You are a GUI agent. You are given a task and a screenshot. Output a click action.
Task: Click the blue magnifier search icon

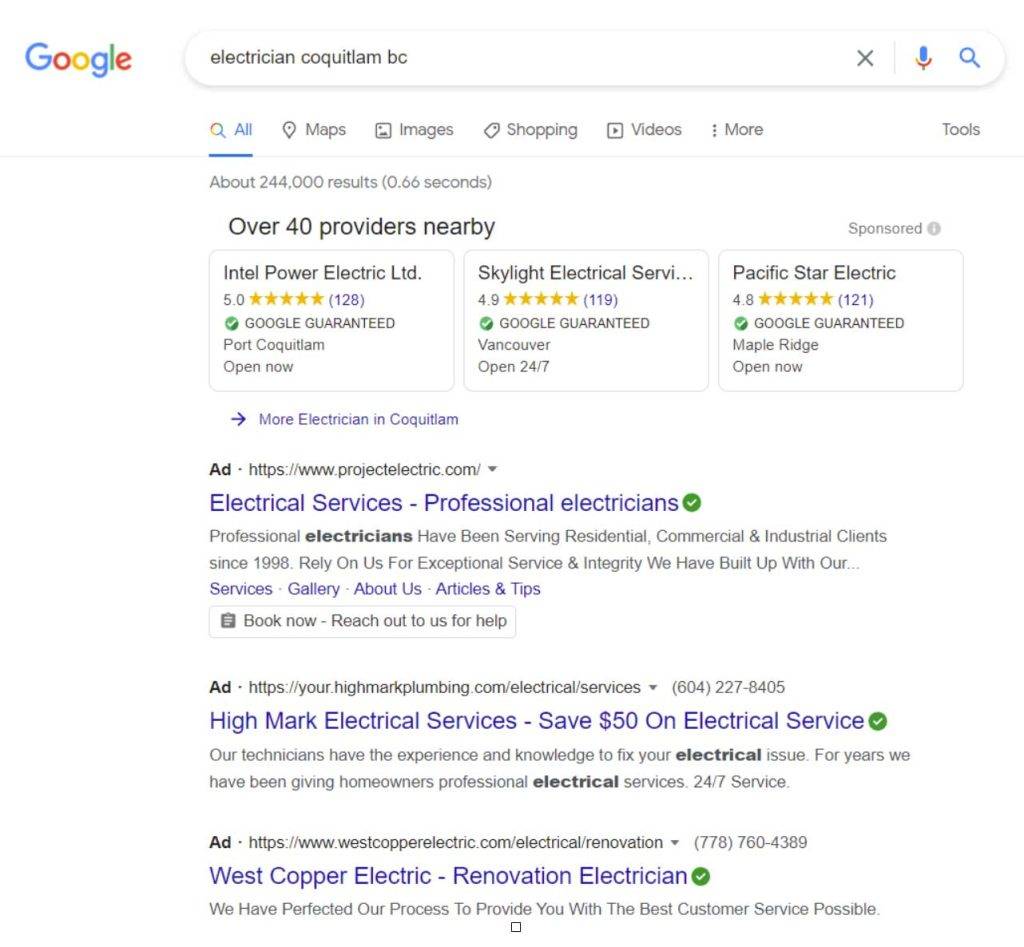(x=969, y=57)
